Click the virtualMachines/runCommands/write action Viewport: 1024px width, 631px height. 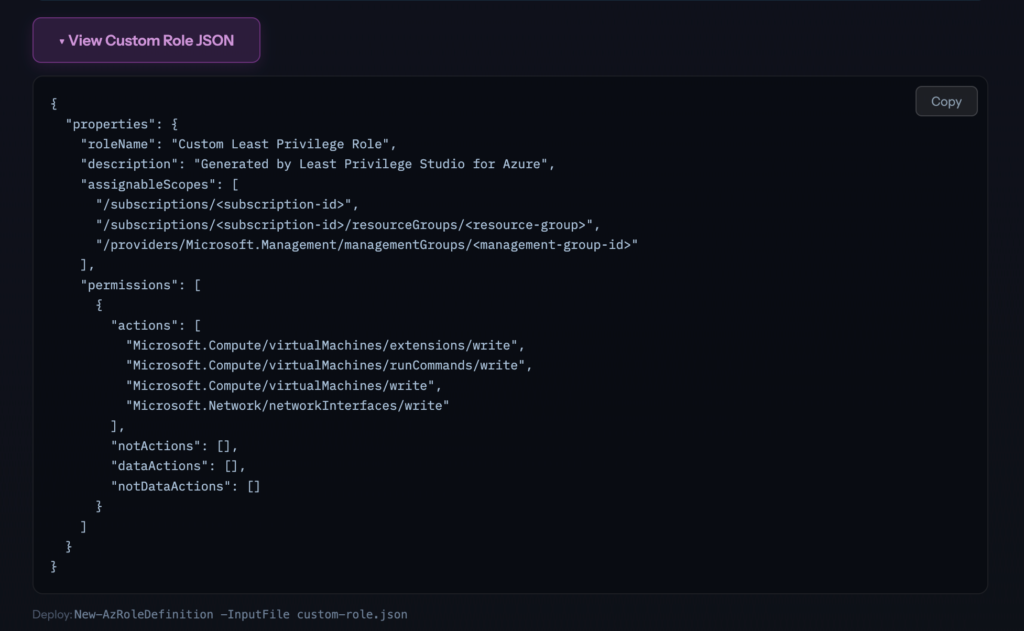point(328,365)
